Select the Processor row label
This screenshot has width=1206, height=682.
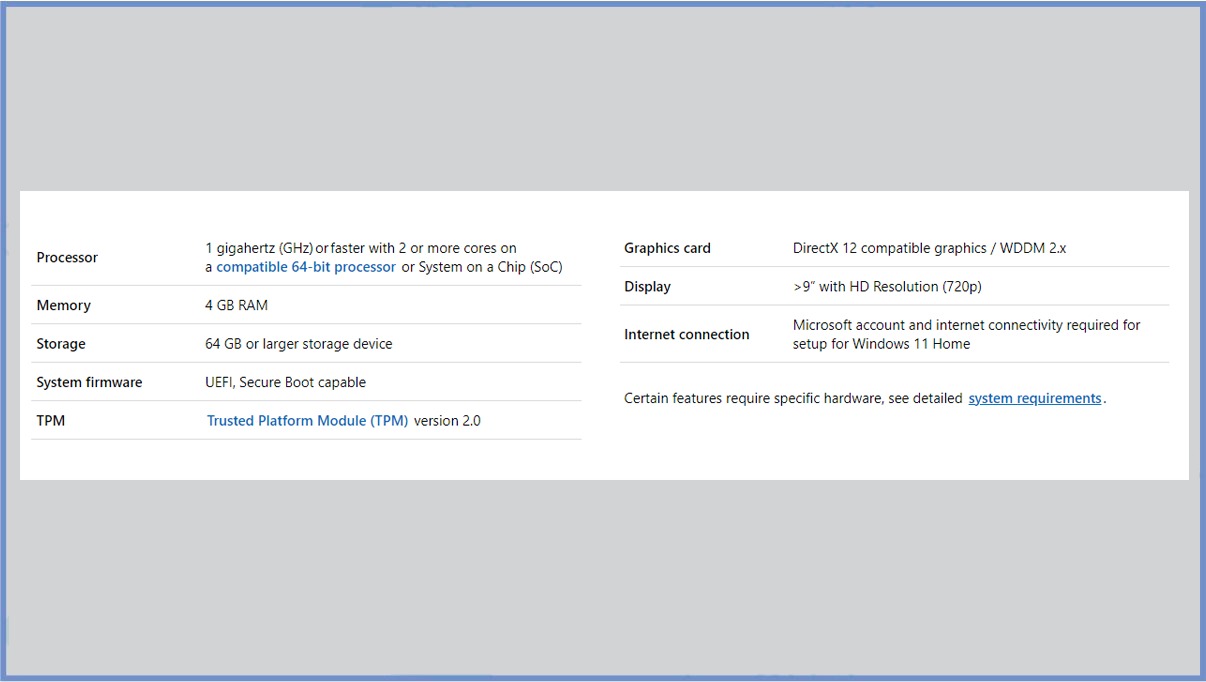pyautogui.click(x=67, y=258)
